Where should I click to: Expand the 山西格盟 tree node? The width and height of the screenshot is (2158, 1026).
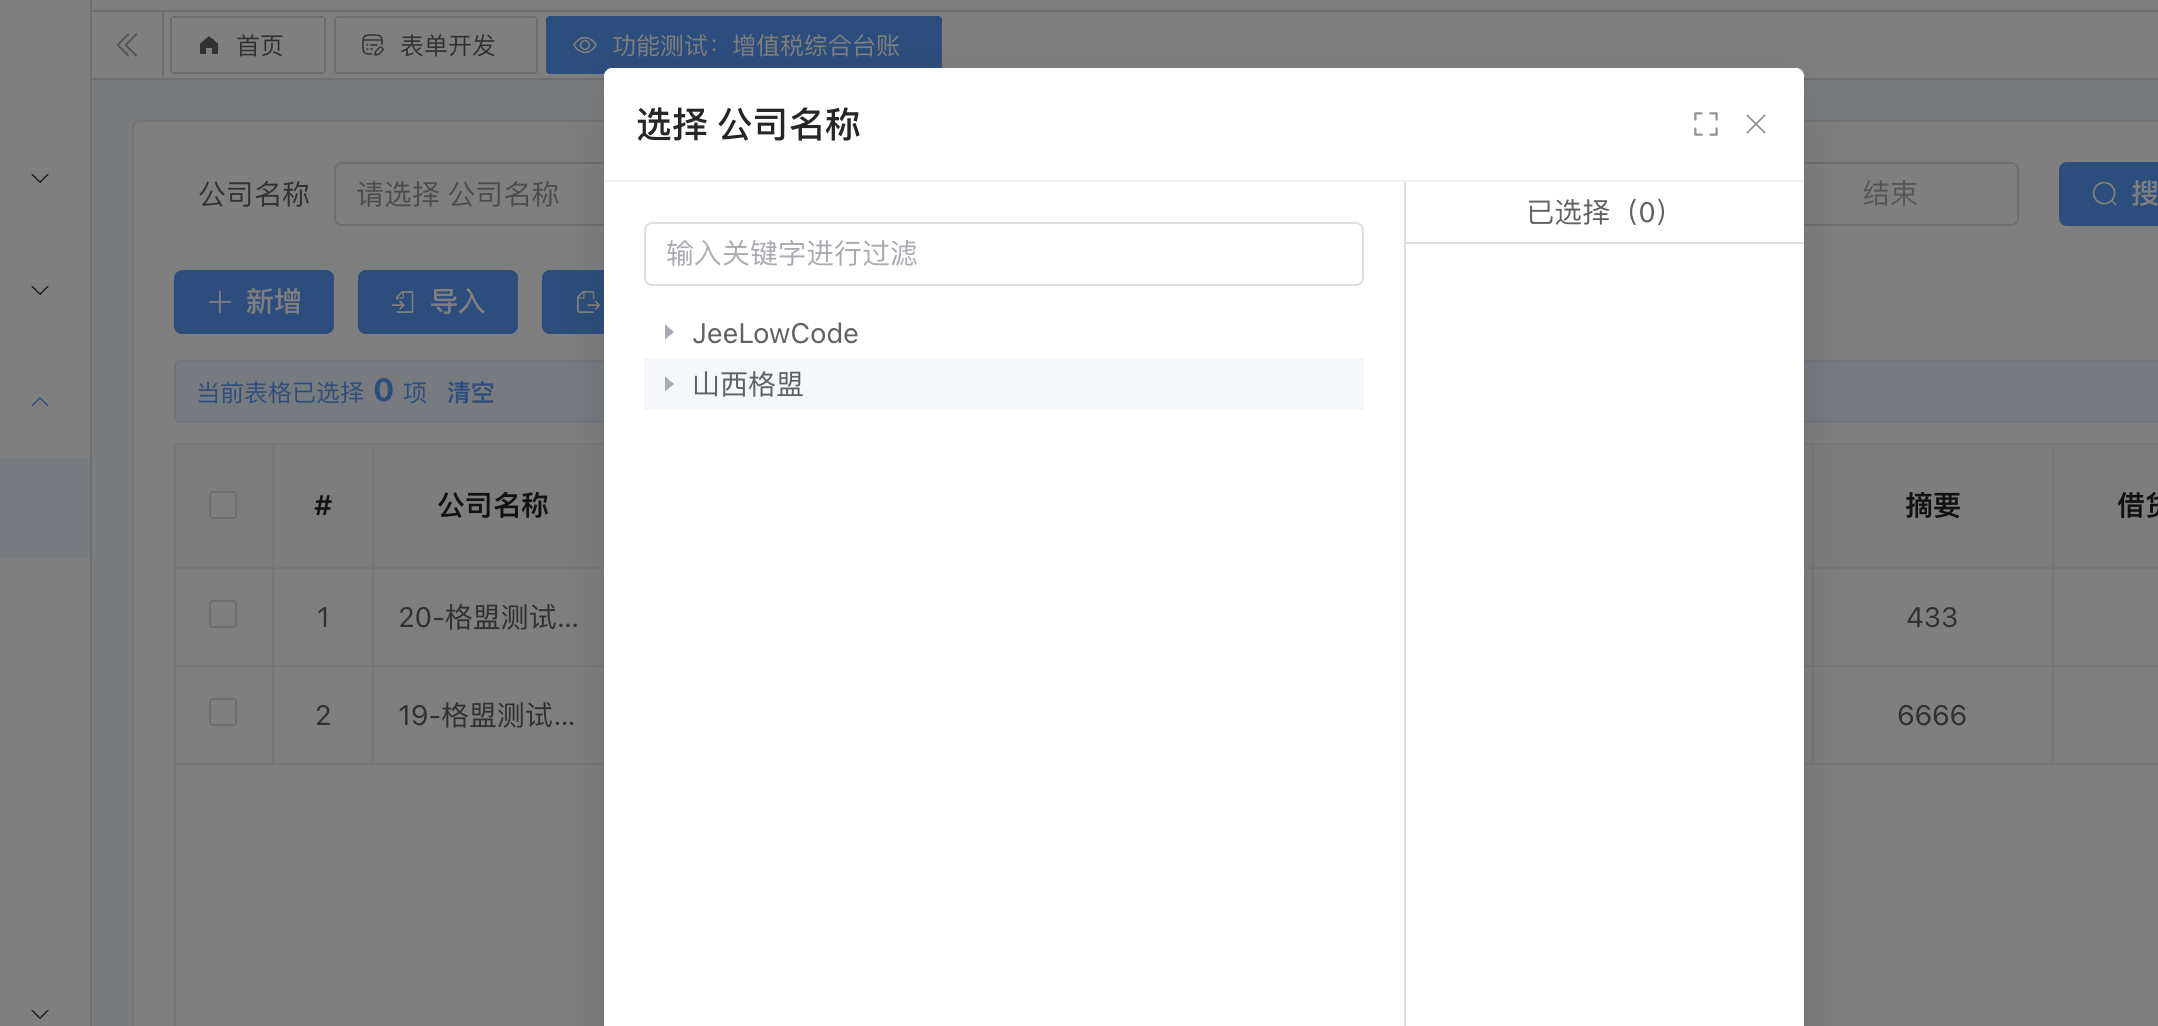669,384
